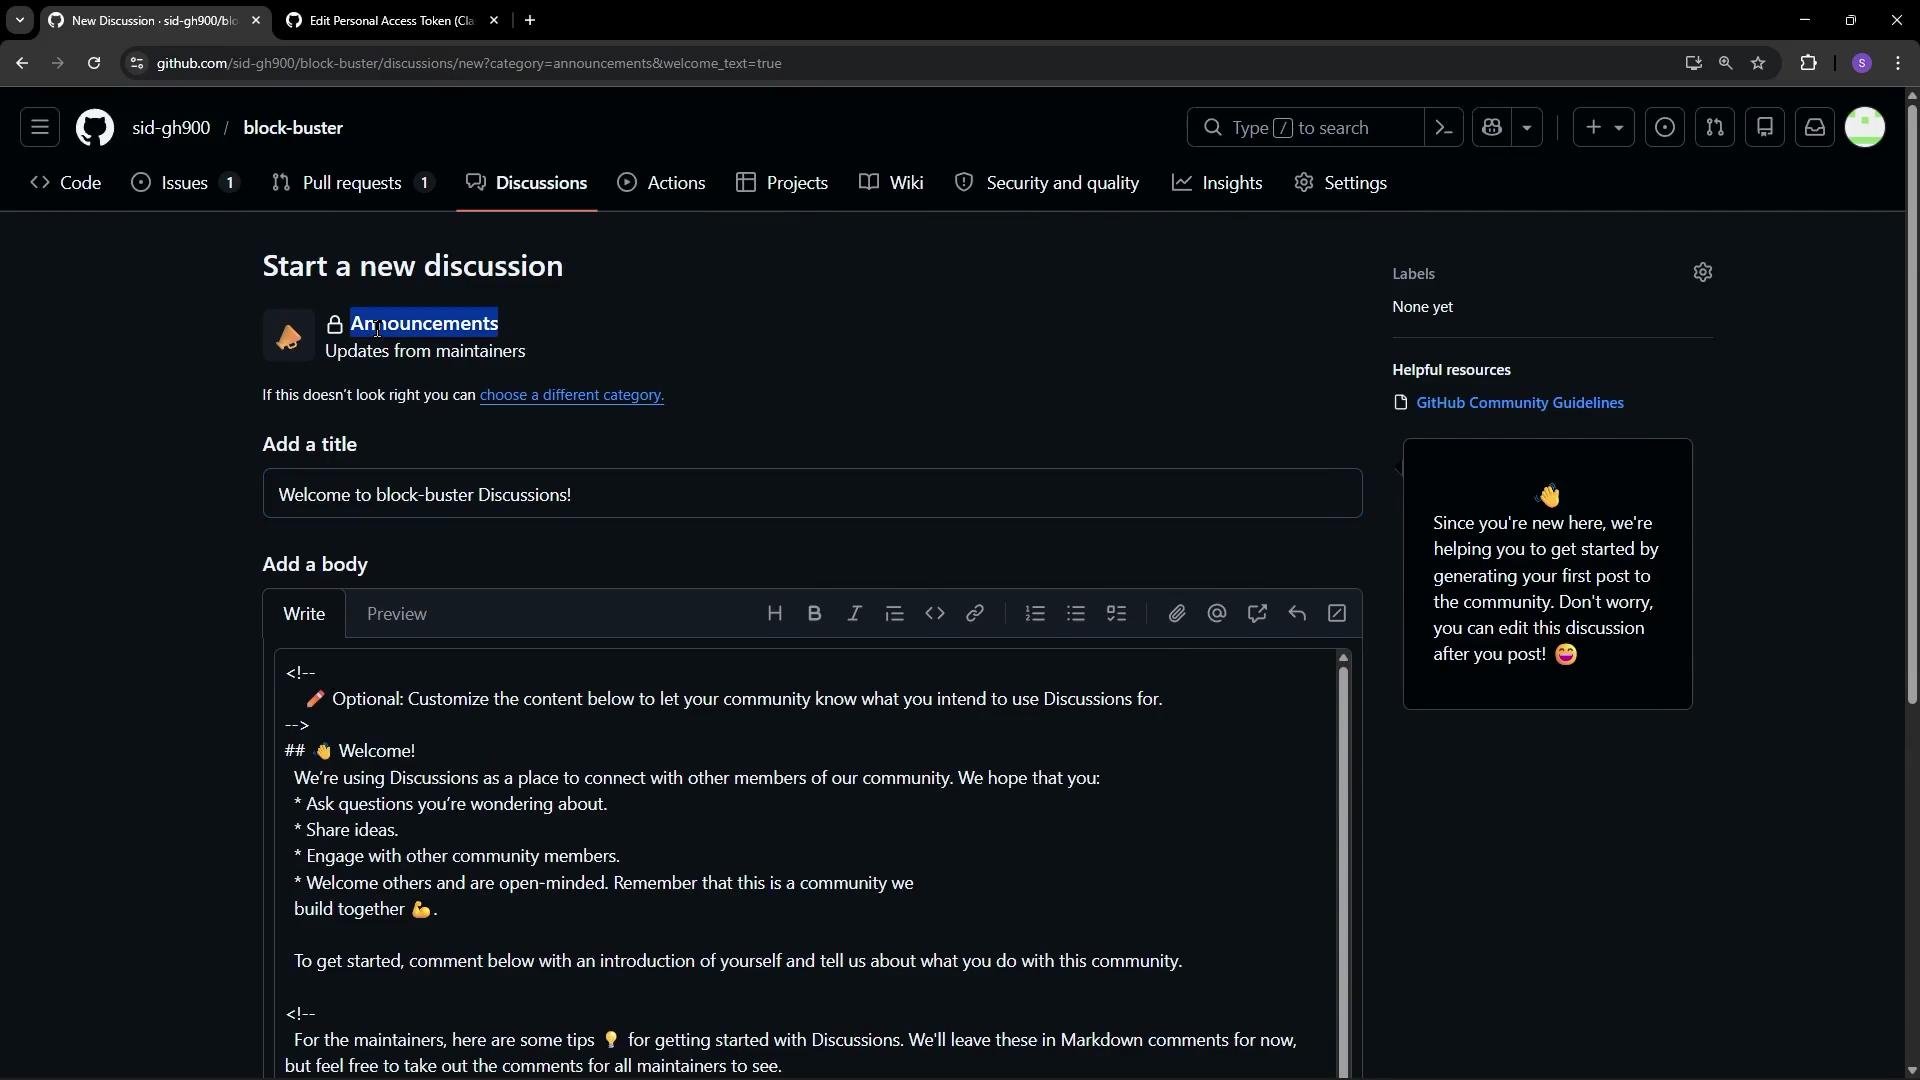1920x1080 pixels.
Task: Open the Insights tab
Action: pos(1217,183)
